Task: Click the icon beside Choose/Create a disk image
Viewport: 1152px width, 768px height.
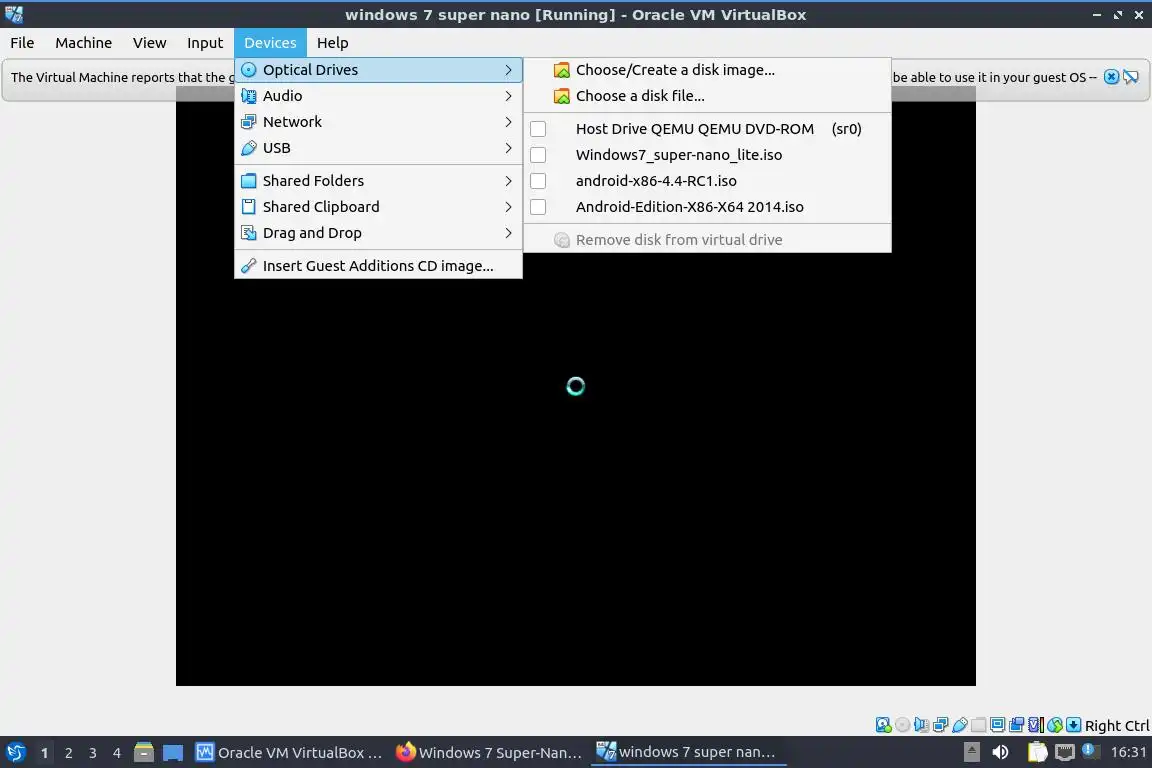Action: (562, 70)
